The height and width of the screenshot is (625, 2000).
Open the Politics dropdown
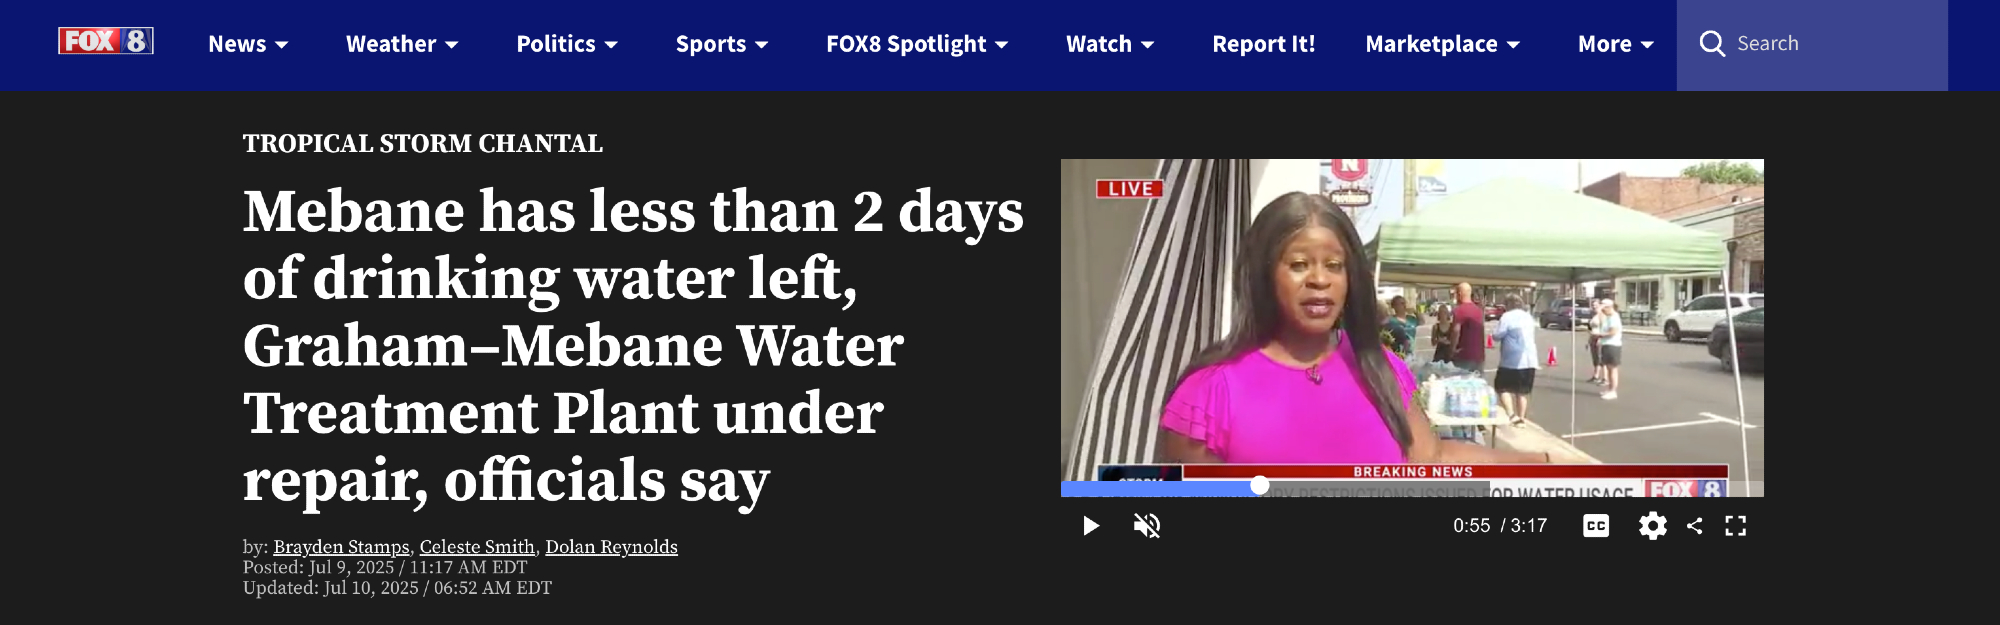(x=567, y=44)
